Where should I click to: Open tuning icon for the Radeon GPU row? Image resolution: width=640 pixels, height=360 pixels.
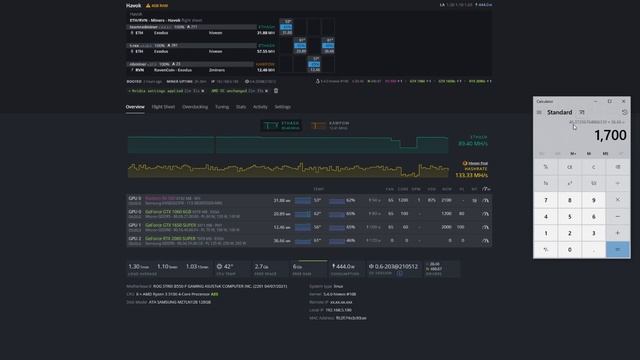coord(485,200)
